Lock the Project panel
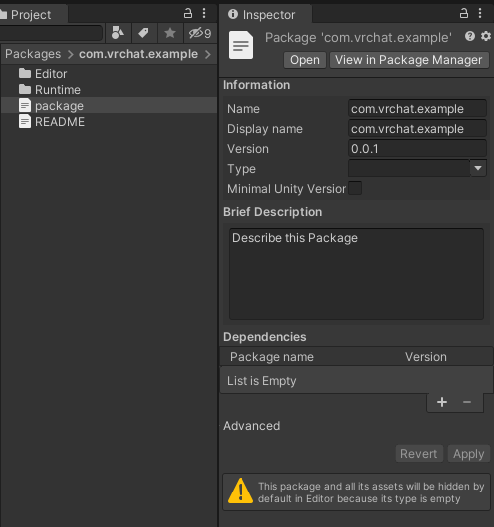 [188, 13]
